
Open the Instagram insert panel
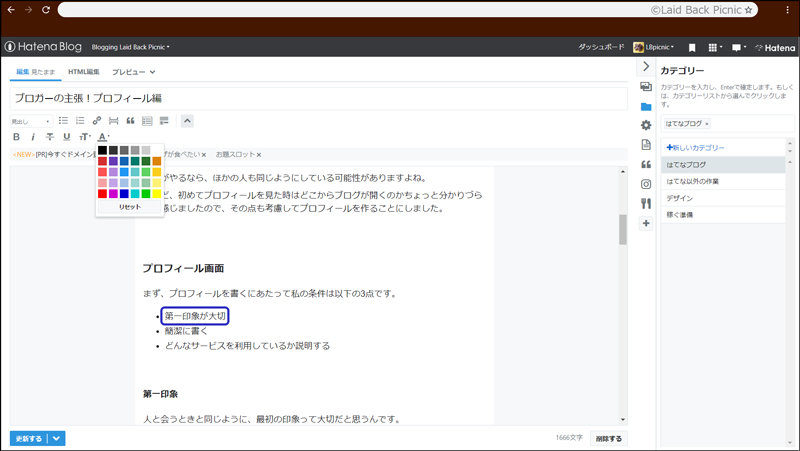click(x=646, y=184)
